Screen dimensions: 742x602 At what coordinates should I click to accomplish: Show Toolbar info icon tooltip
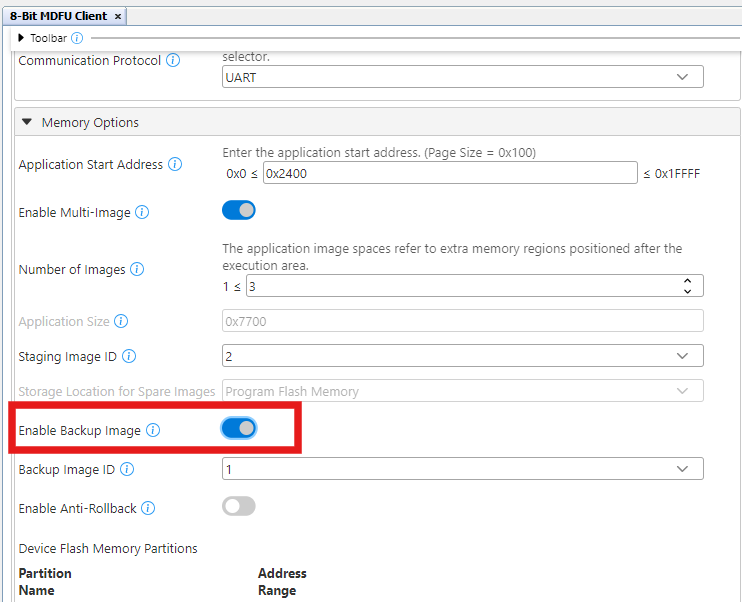pyautogui.click(x=78, y=38)
